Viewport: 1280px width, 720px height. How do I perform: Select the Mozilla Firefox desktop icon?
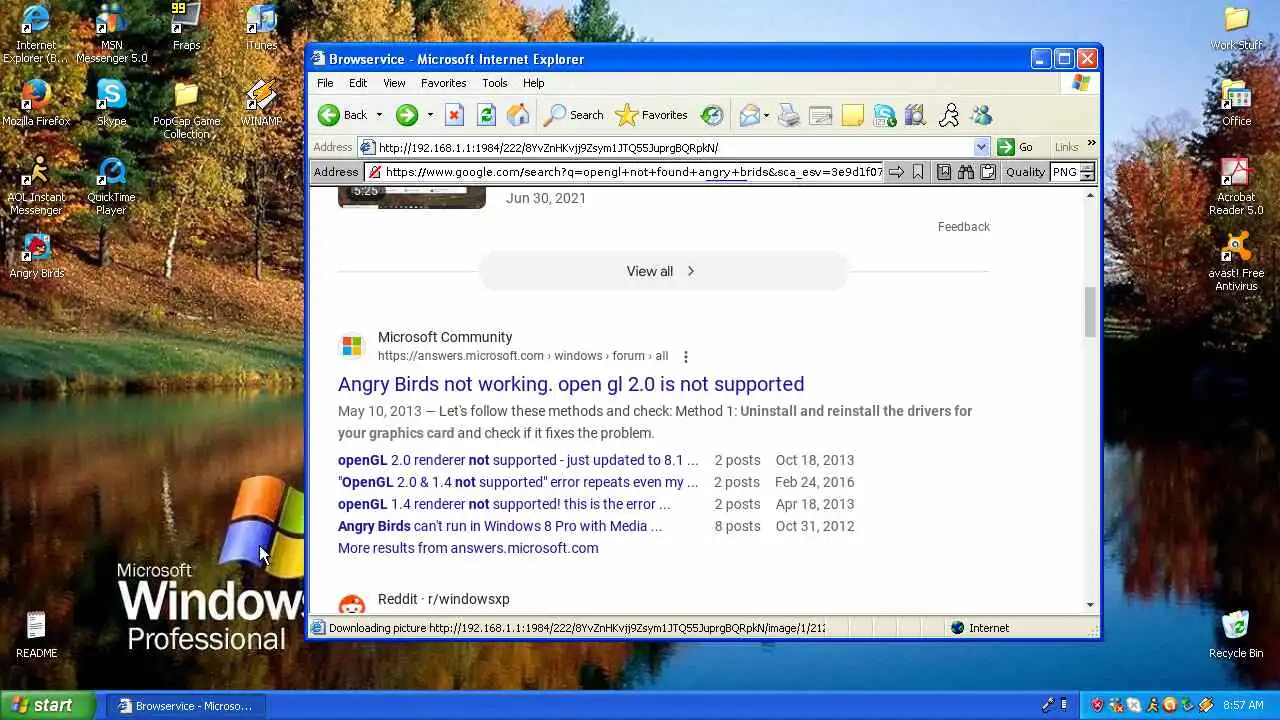(x=36, y=104)
